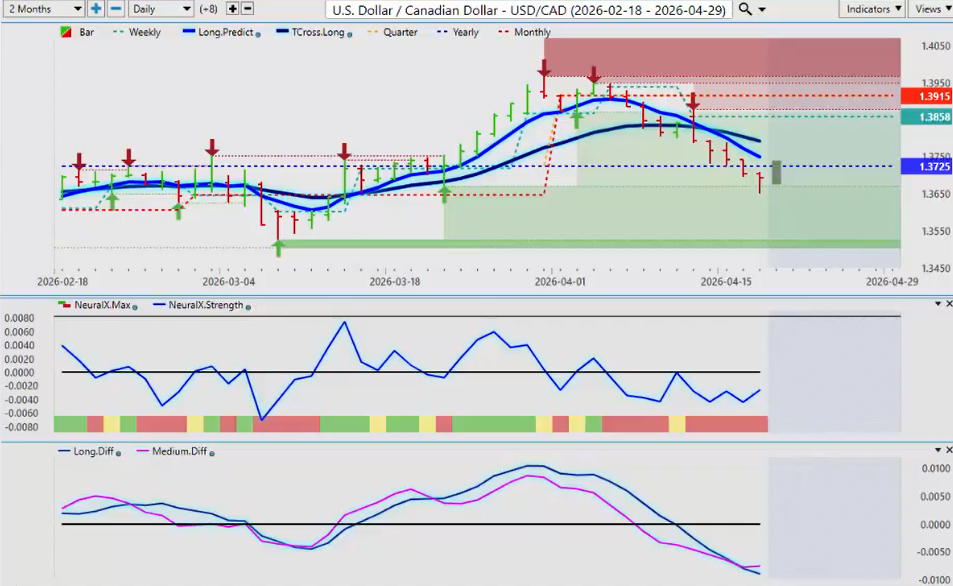
Task: Close the Long.Diff indicator panel
Action: [947, 451]
